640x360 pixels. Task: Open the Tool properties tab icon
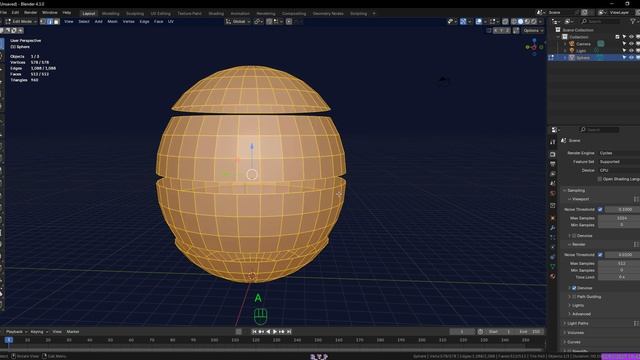[553, 142]
